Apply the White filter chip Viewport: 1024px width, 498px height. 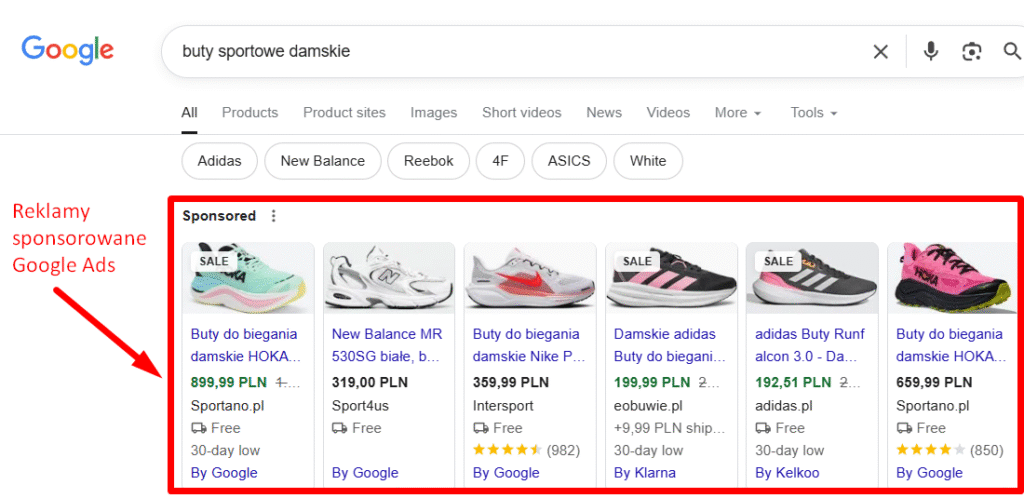(648, 161)
